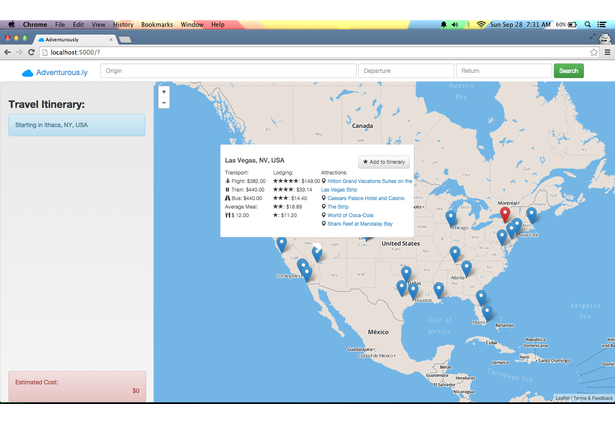Select the blue marker at San Francisco
This screenshot has width=615, height=424.
(282, 245)
